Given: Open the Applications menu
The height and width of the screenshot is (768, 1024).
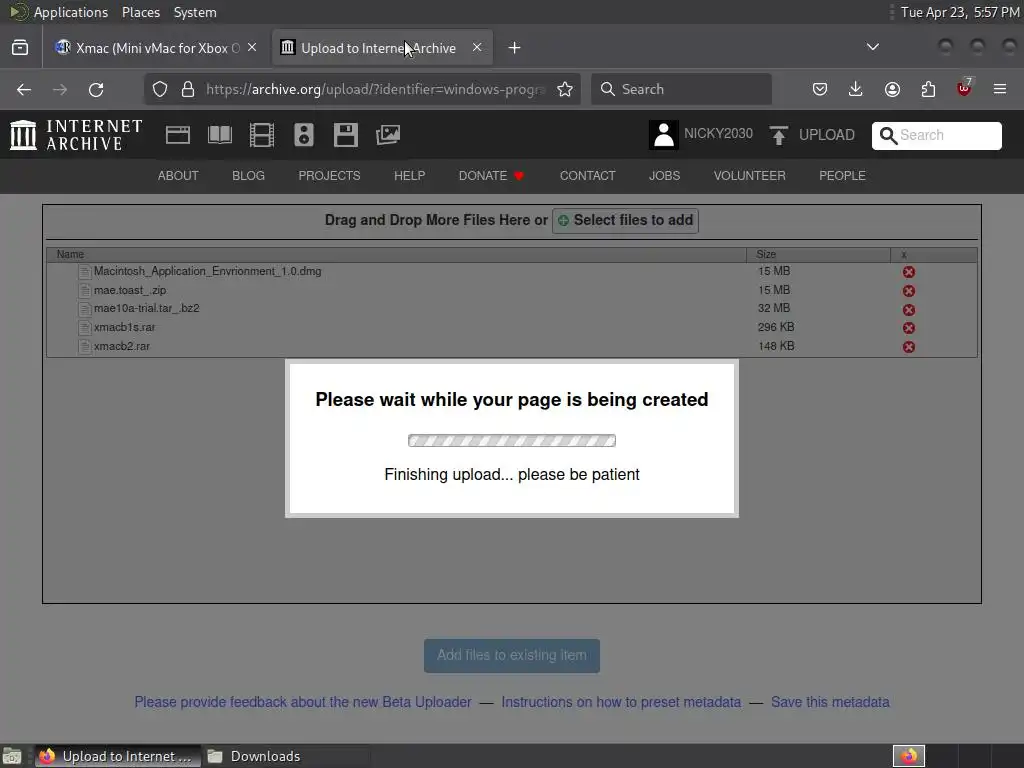Looking at the screenshot, I should [71, 12].
